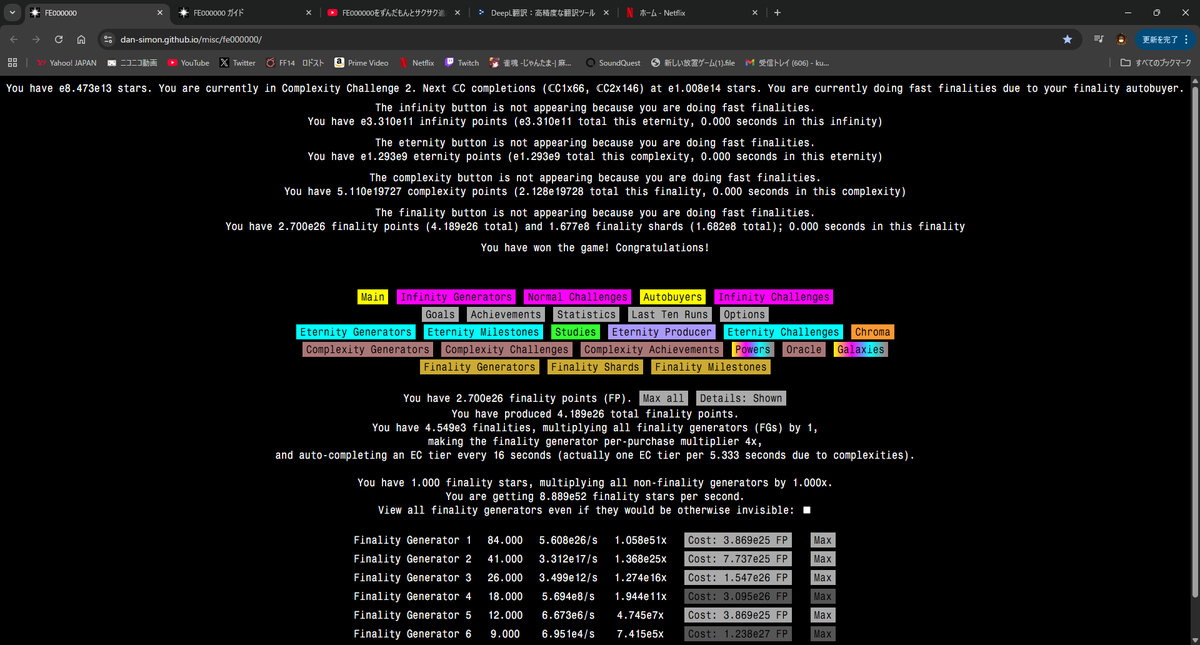Reload the page with the refresh icon
Viewport: 1200px width, 645px height.
pos(59,39)
